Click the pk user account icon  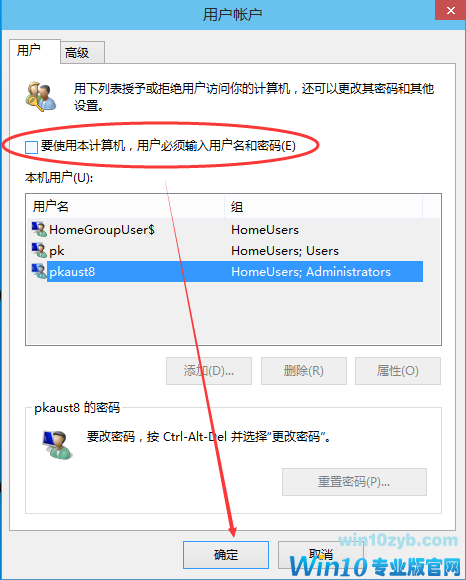click(x=39, y=250)
